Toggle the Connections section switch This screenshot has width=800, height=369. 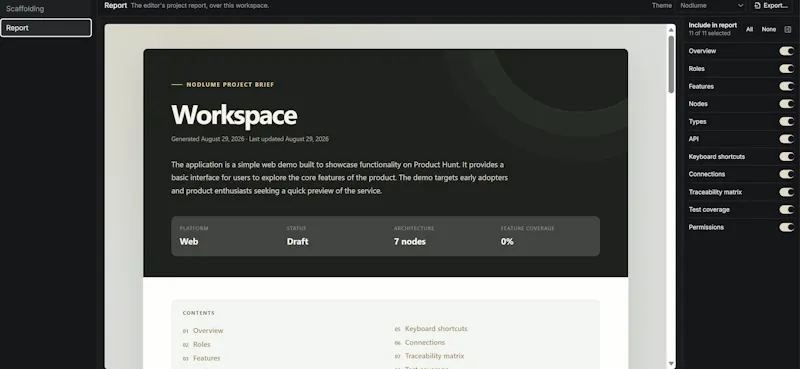[786, 174]
